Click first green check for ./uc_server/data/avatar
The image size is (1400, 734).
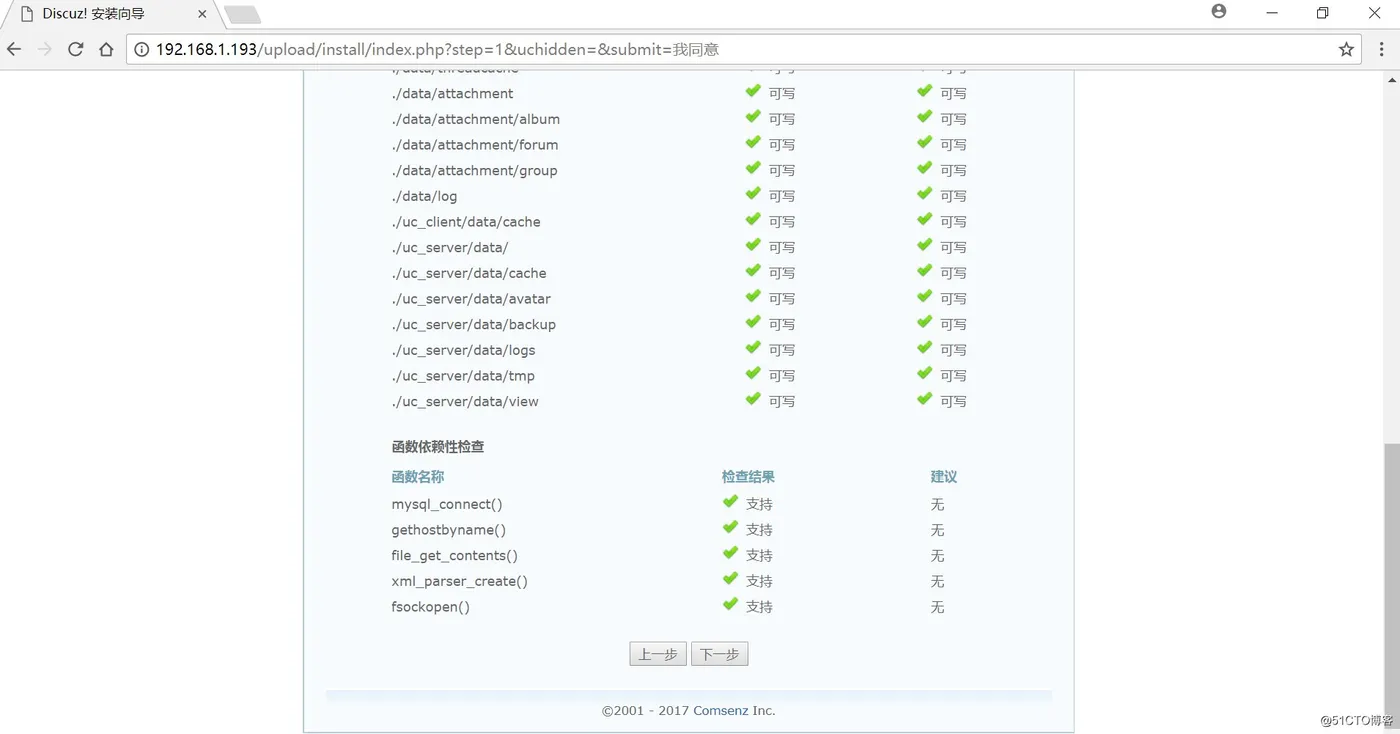point(753,297)
